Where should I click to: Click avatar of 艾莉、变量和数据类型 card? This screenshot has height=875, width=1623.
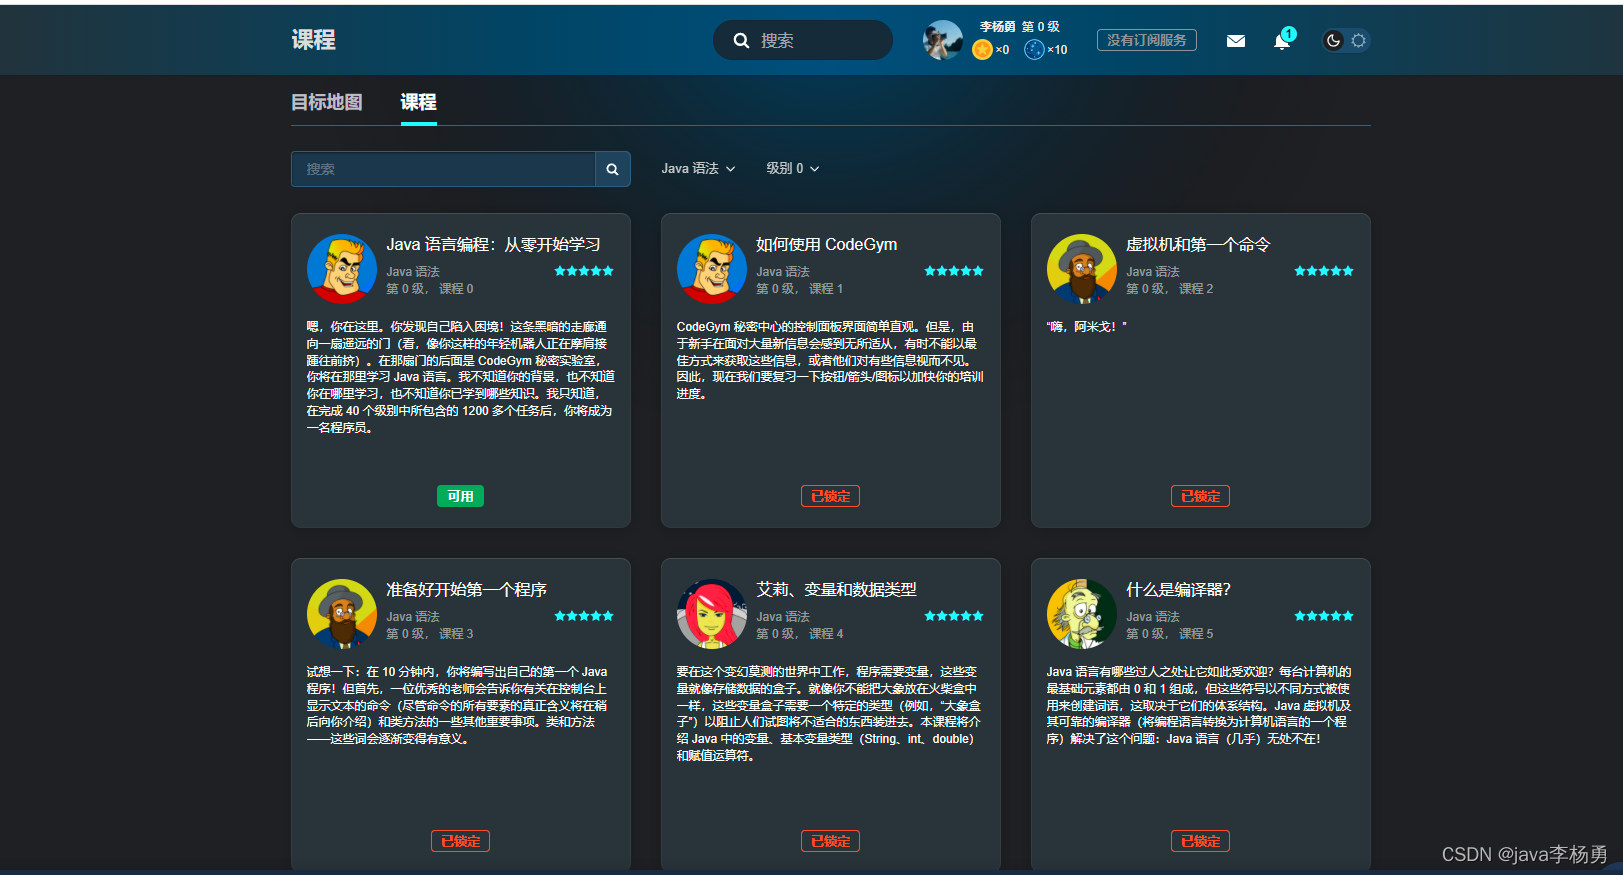pos(712,614)
